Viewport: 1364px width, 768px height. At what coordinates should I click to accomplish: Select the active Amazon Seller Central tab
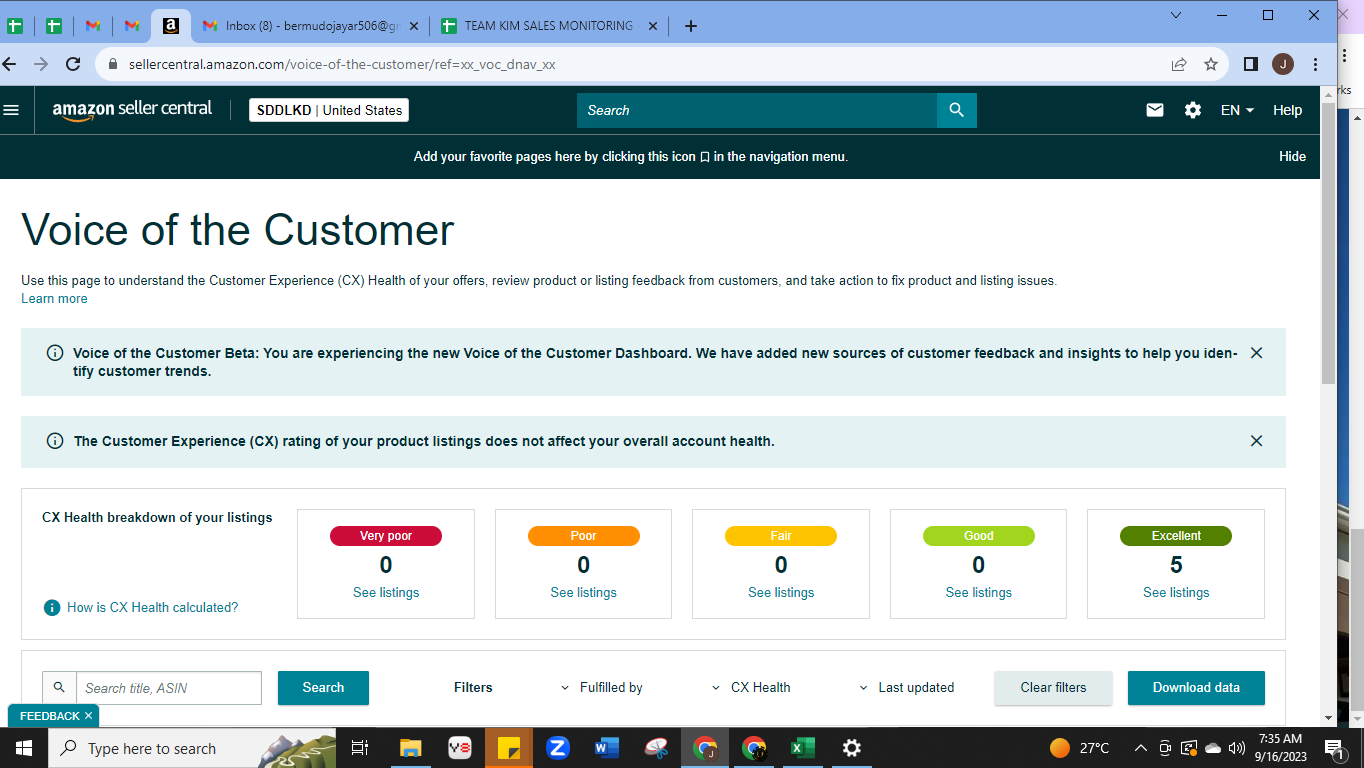[171, 26]
